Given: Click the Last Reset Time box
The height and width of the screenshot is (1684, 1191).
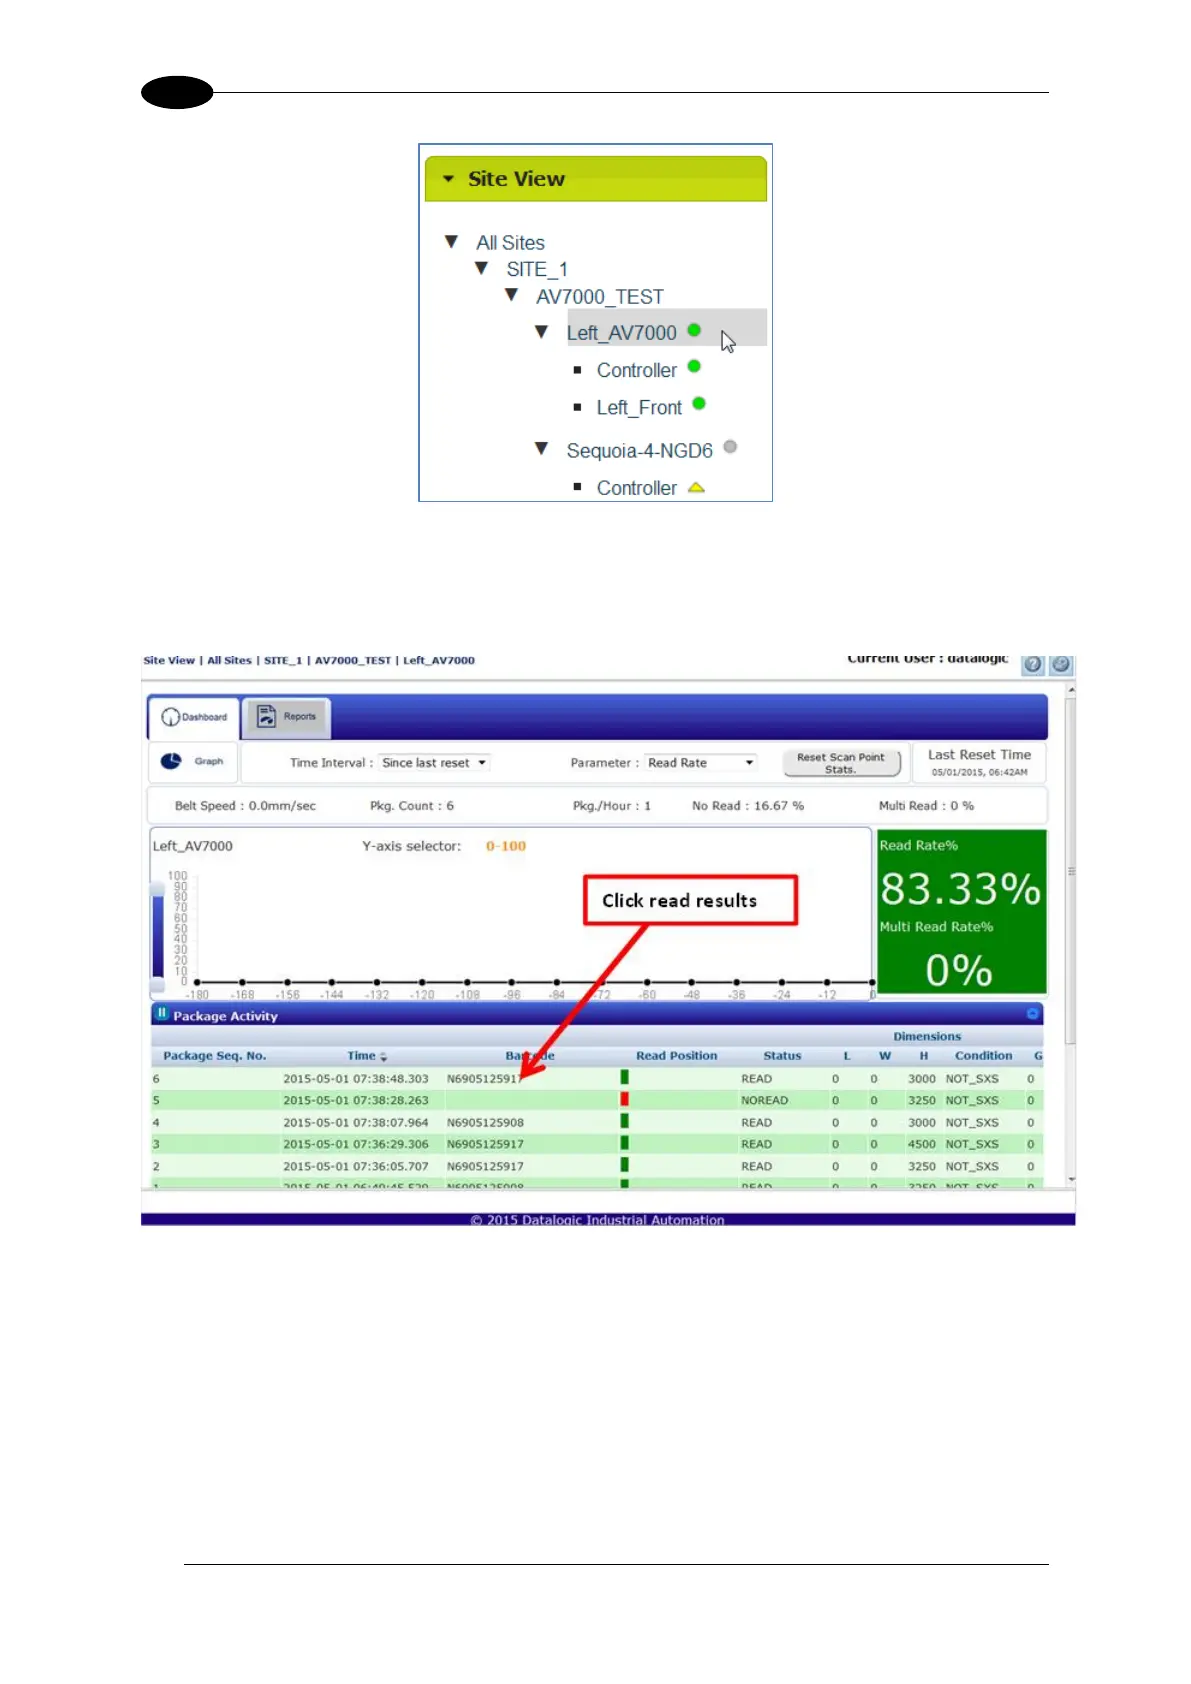Looking at the screenshot, I should tap(979, 763).
